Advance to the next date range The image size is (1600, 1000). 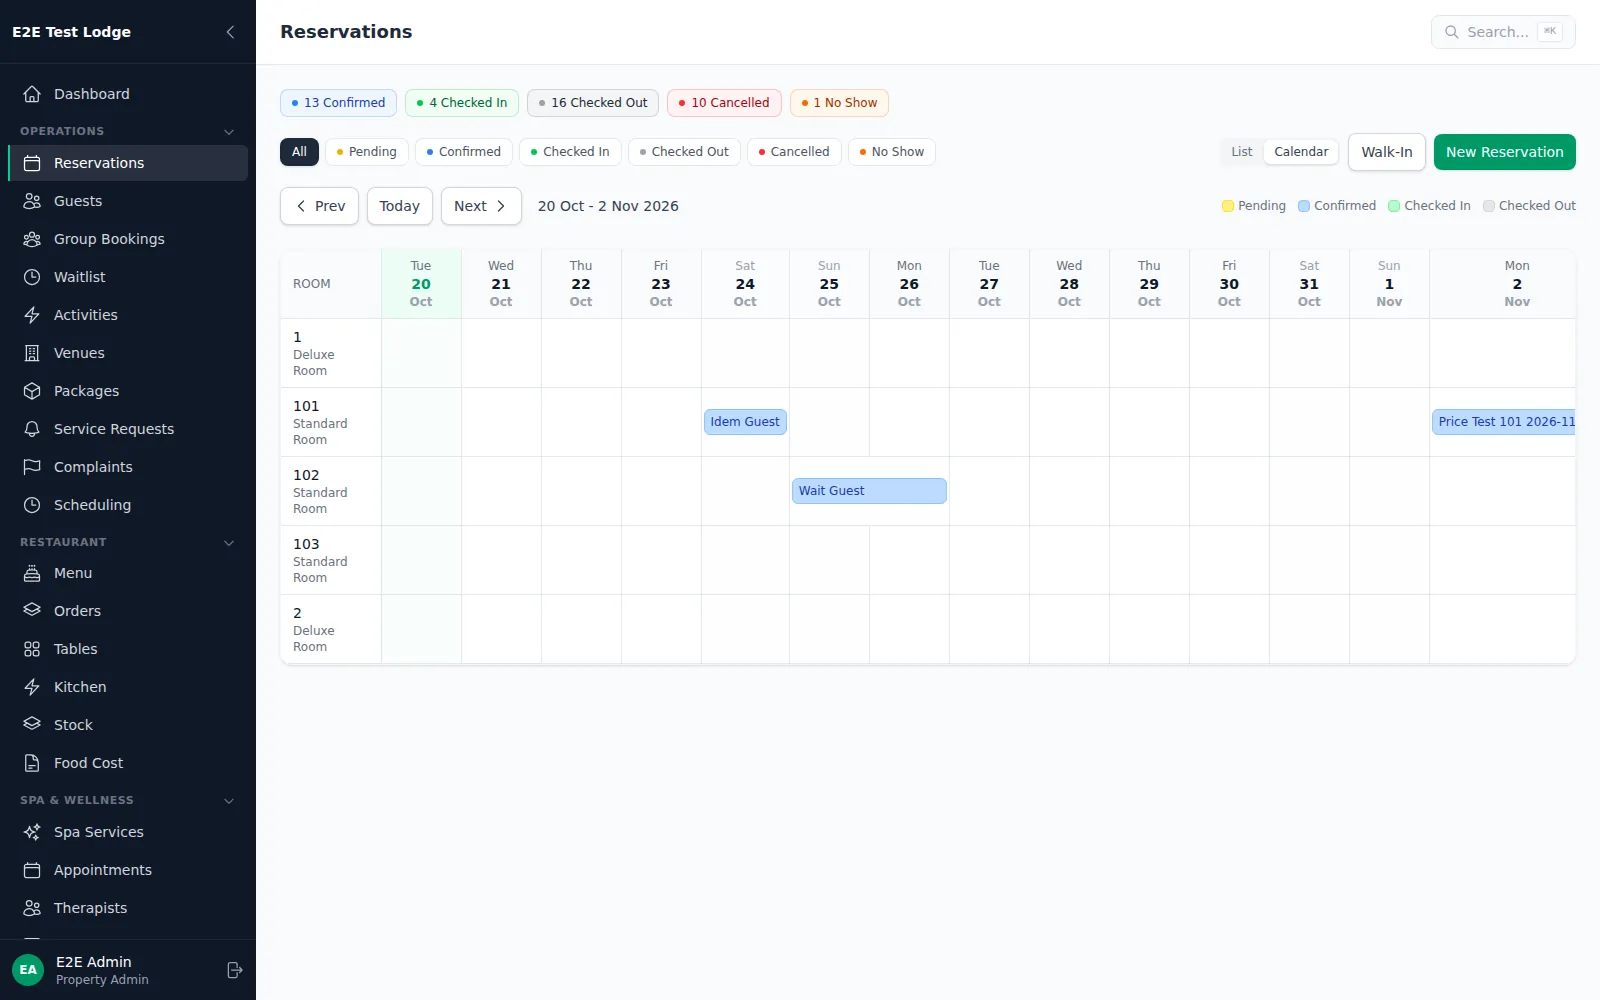click(x=481, y=206)
